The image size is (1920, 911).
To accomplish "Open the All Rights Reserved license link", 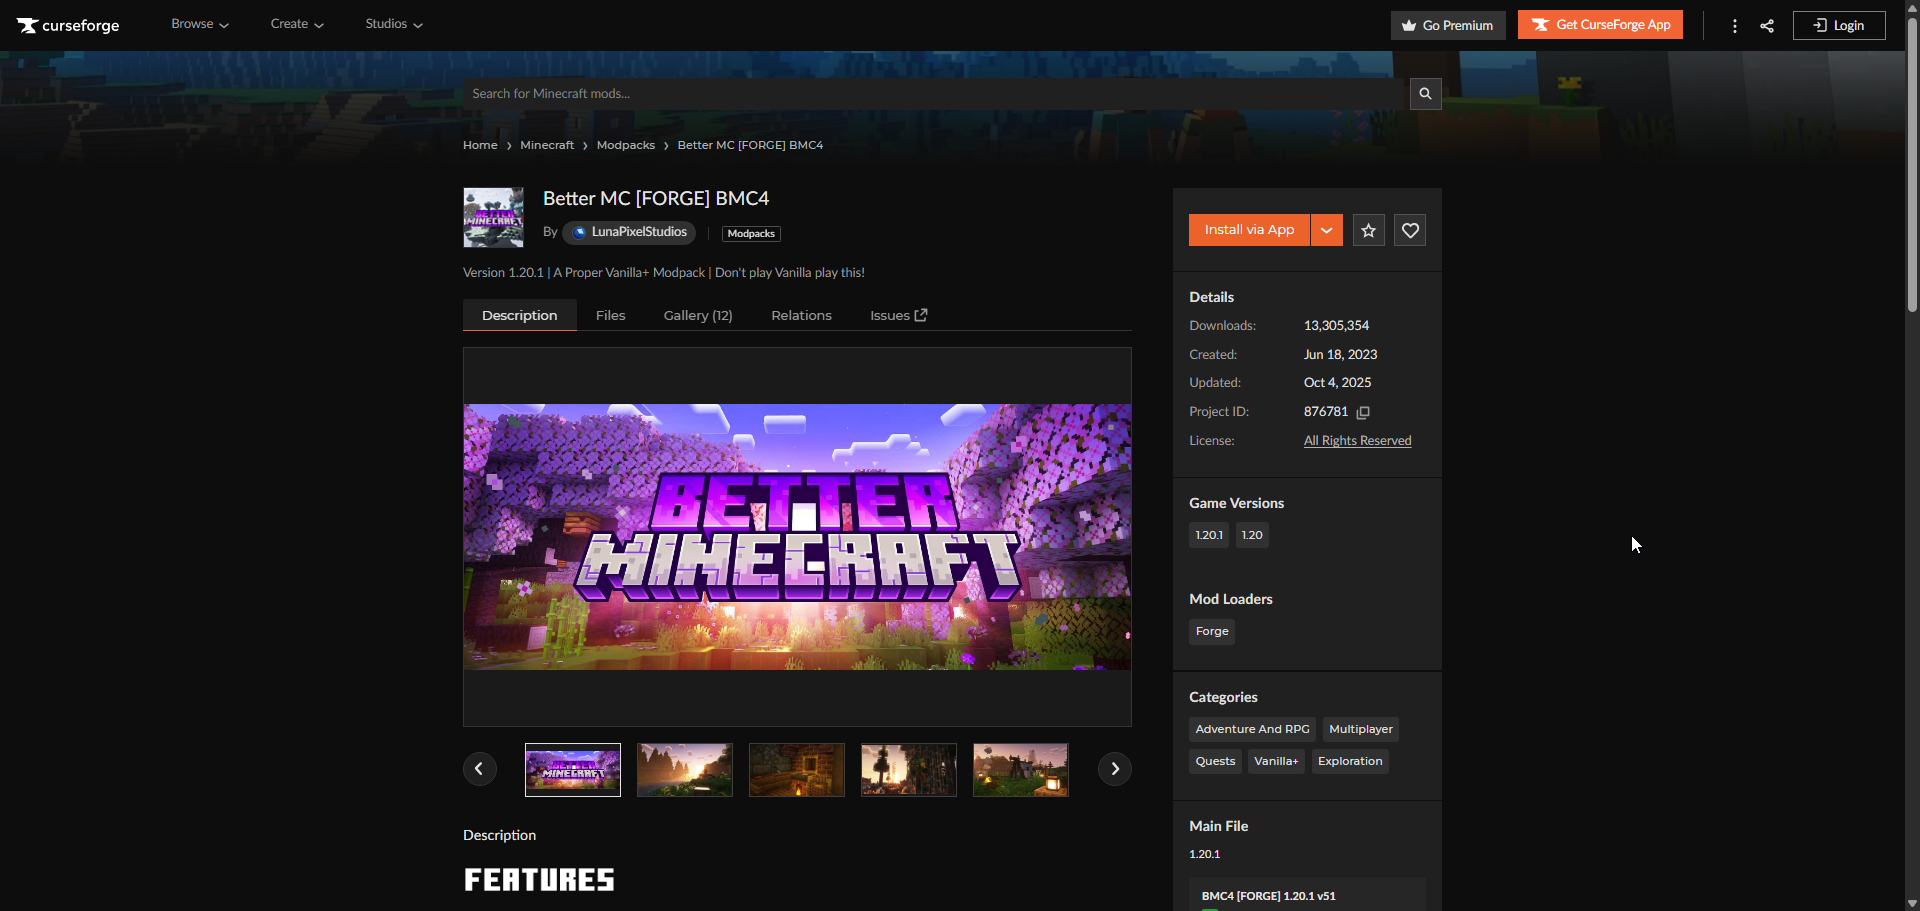I will coord(1357,441).
